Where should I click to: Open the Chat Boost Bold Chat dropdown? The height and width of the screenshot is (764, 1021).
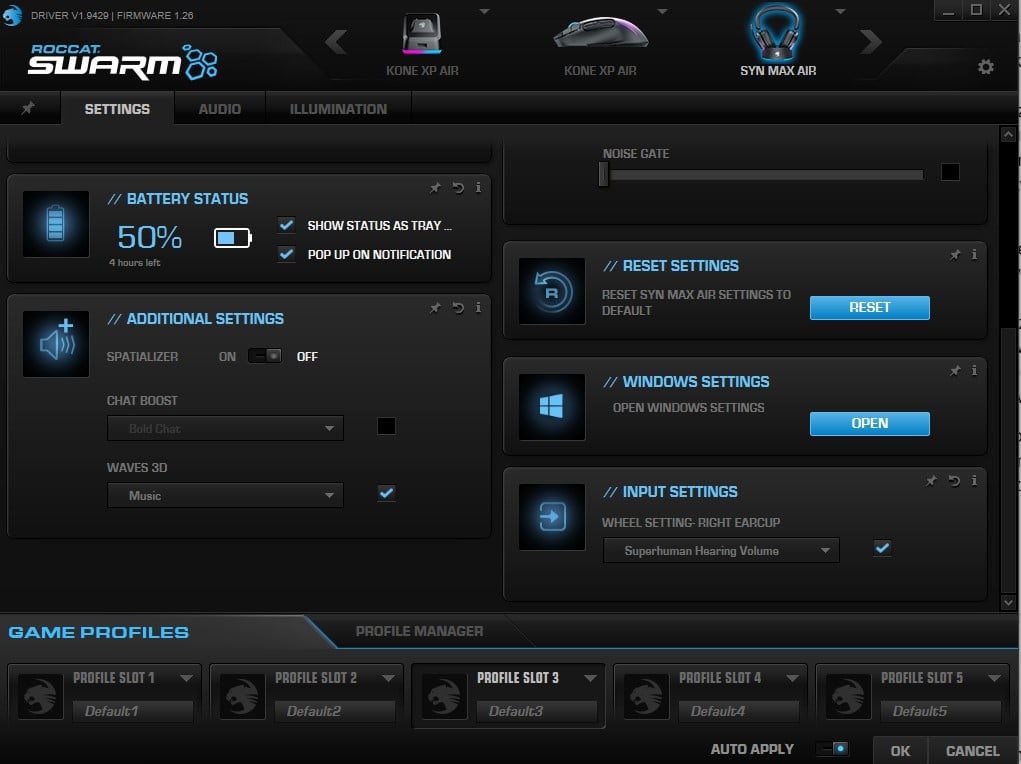(225, 429)
